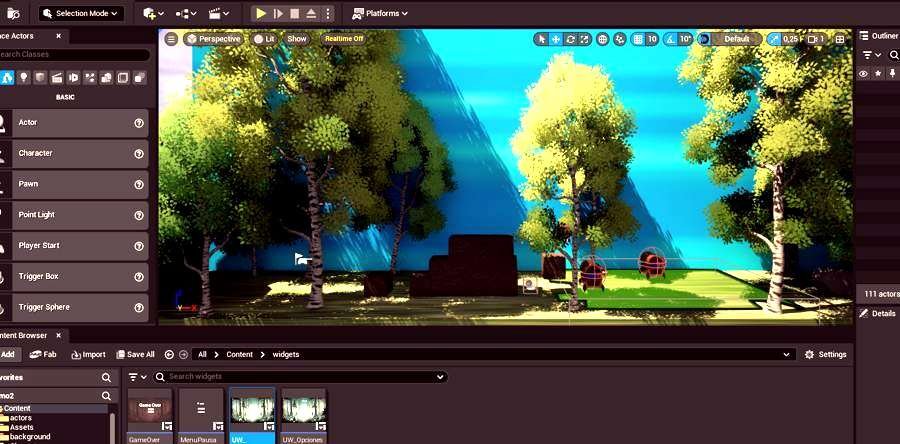Screen dimensions: 900x444
Task: Click the Stop simulation button
Action: (x=293, y=14)
